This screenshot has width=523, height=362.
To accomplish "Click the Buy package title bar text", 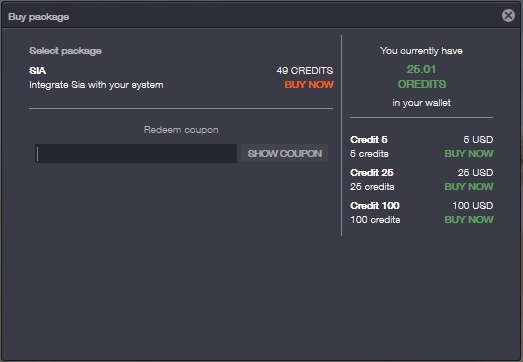I will coord(39,17).
